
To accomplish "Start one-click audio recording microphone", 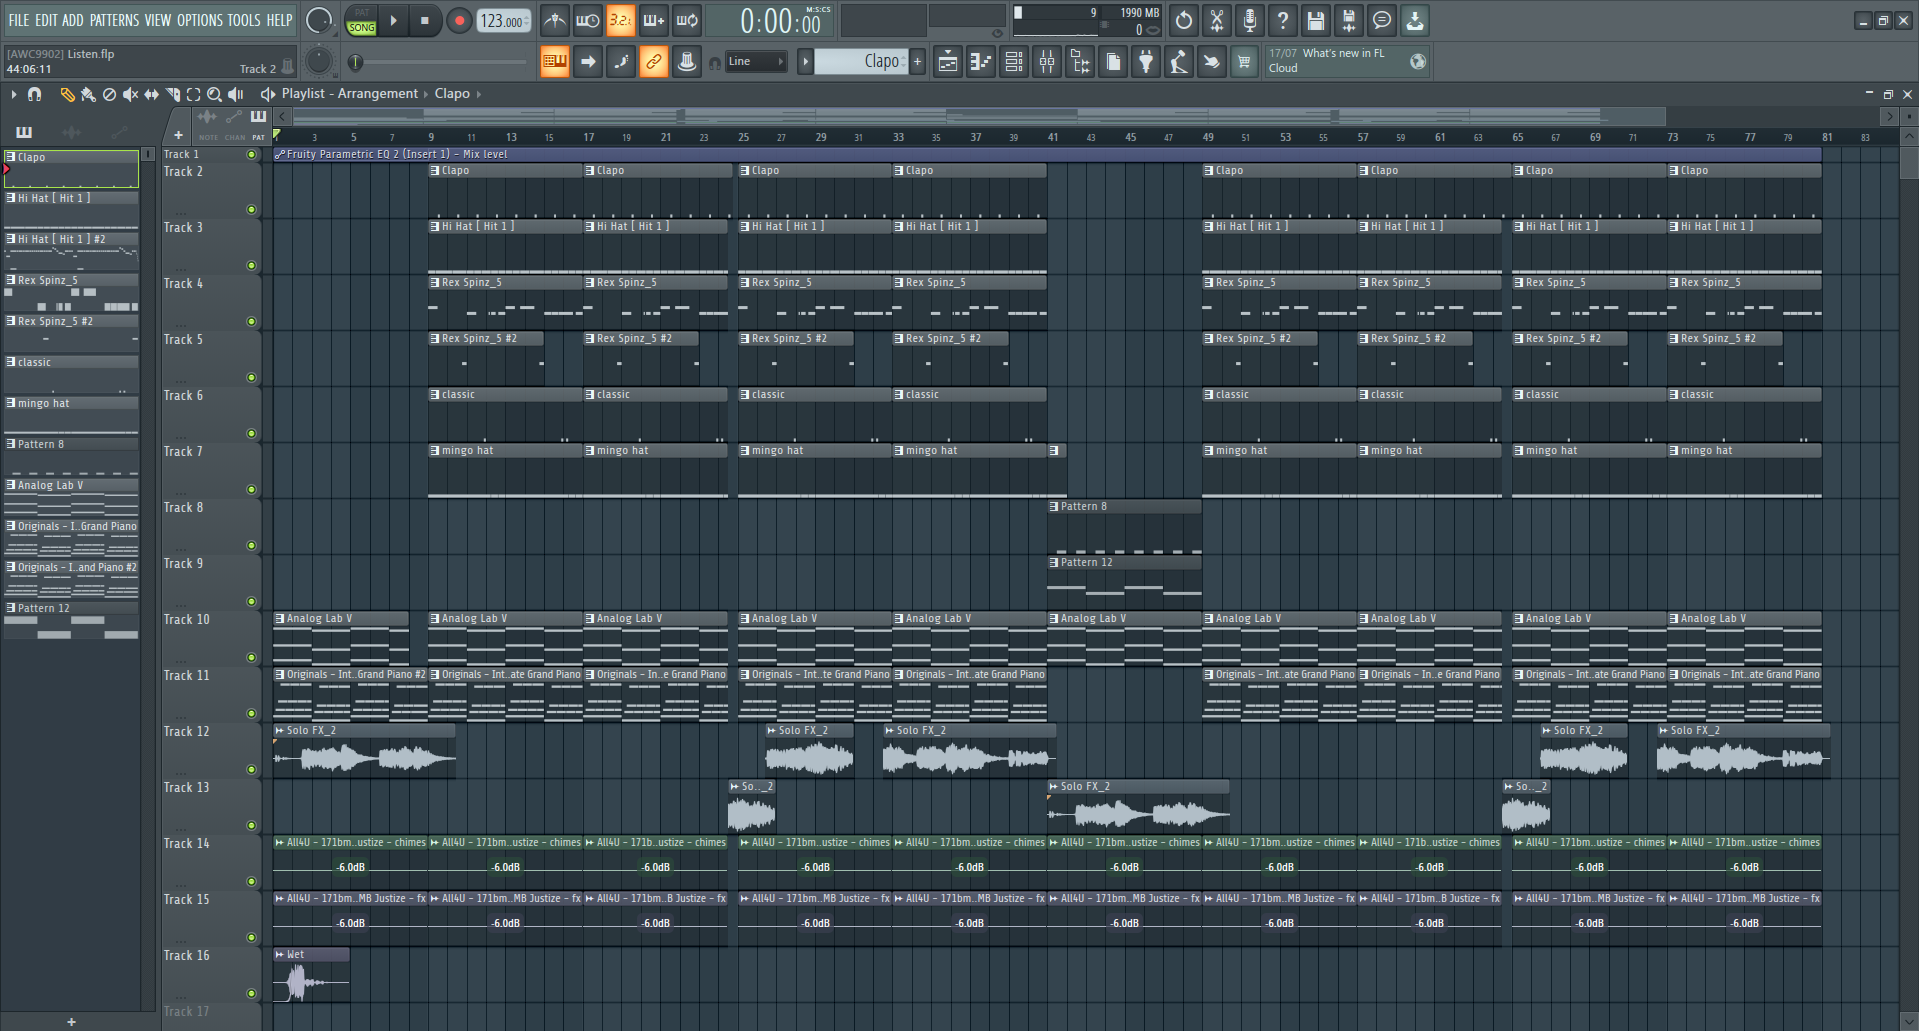I will (x=1250, y=20).
